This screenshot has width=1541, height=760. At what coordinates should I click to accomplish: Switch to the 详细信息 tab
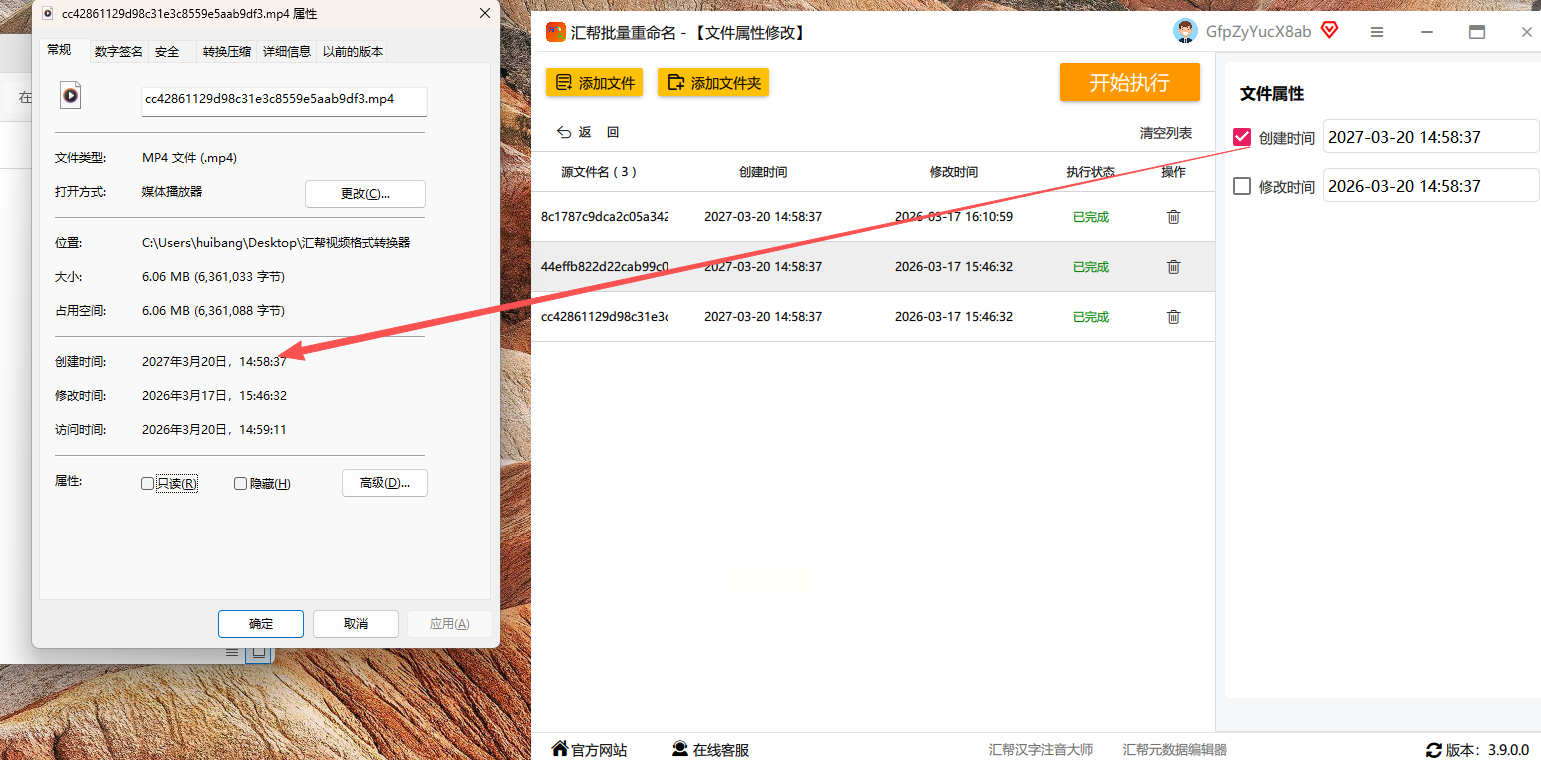point(287,52)
